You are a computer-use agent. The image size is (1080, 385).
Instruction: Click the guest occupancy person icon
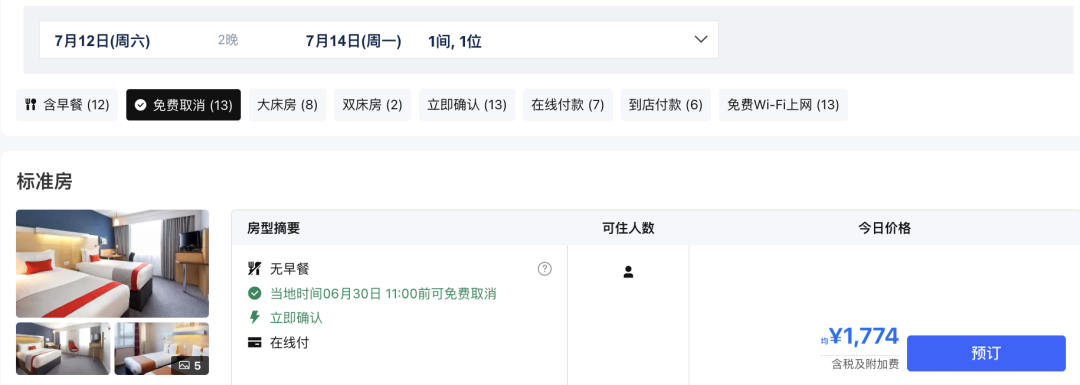[627, 272]
